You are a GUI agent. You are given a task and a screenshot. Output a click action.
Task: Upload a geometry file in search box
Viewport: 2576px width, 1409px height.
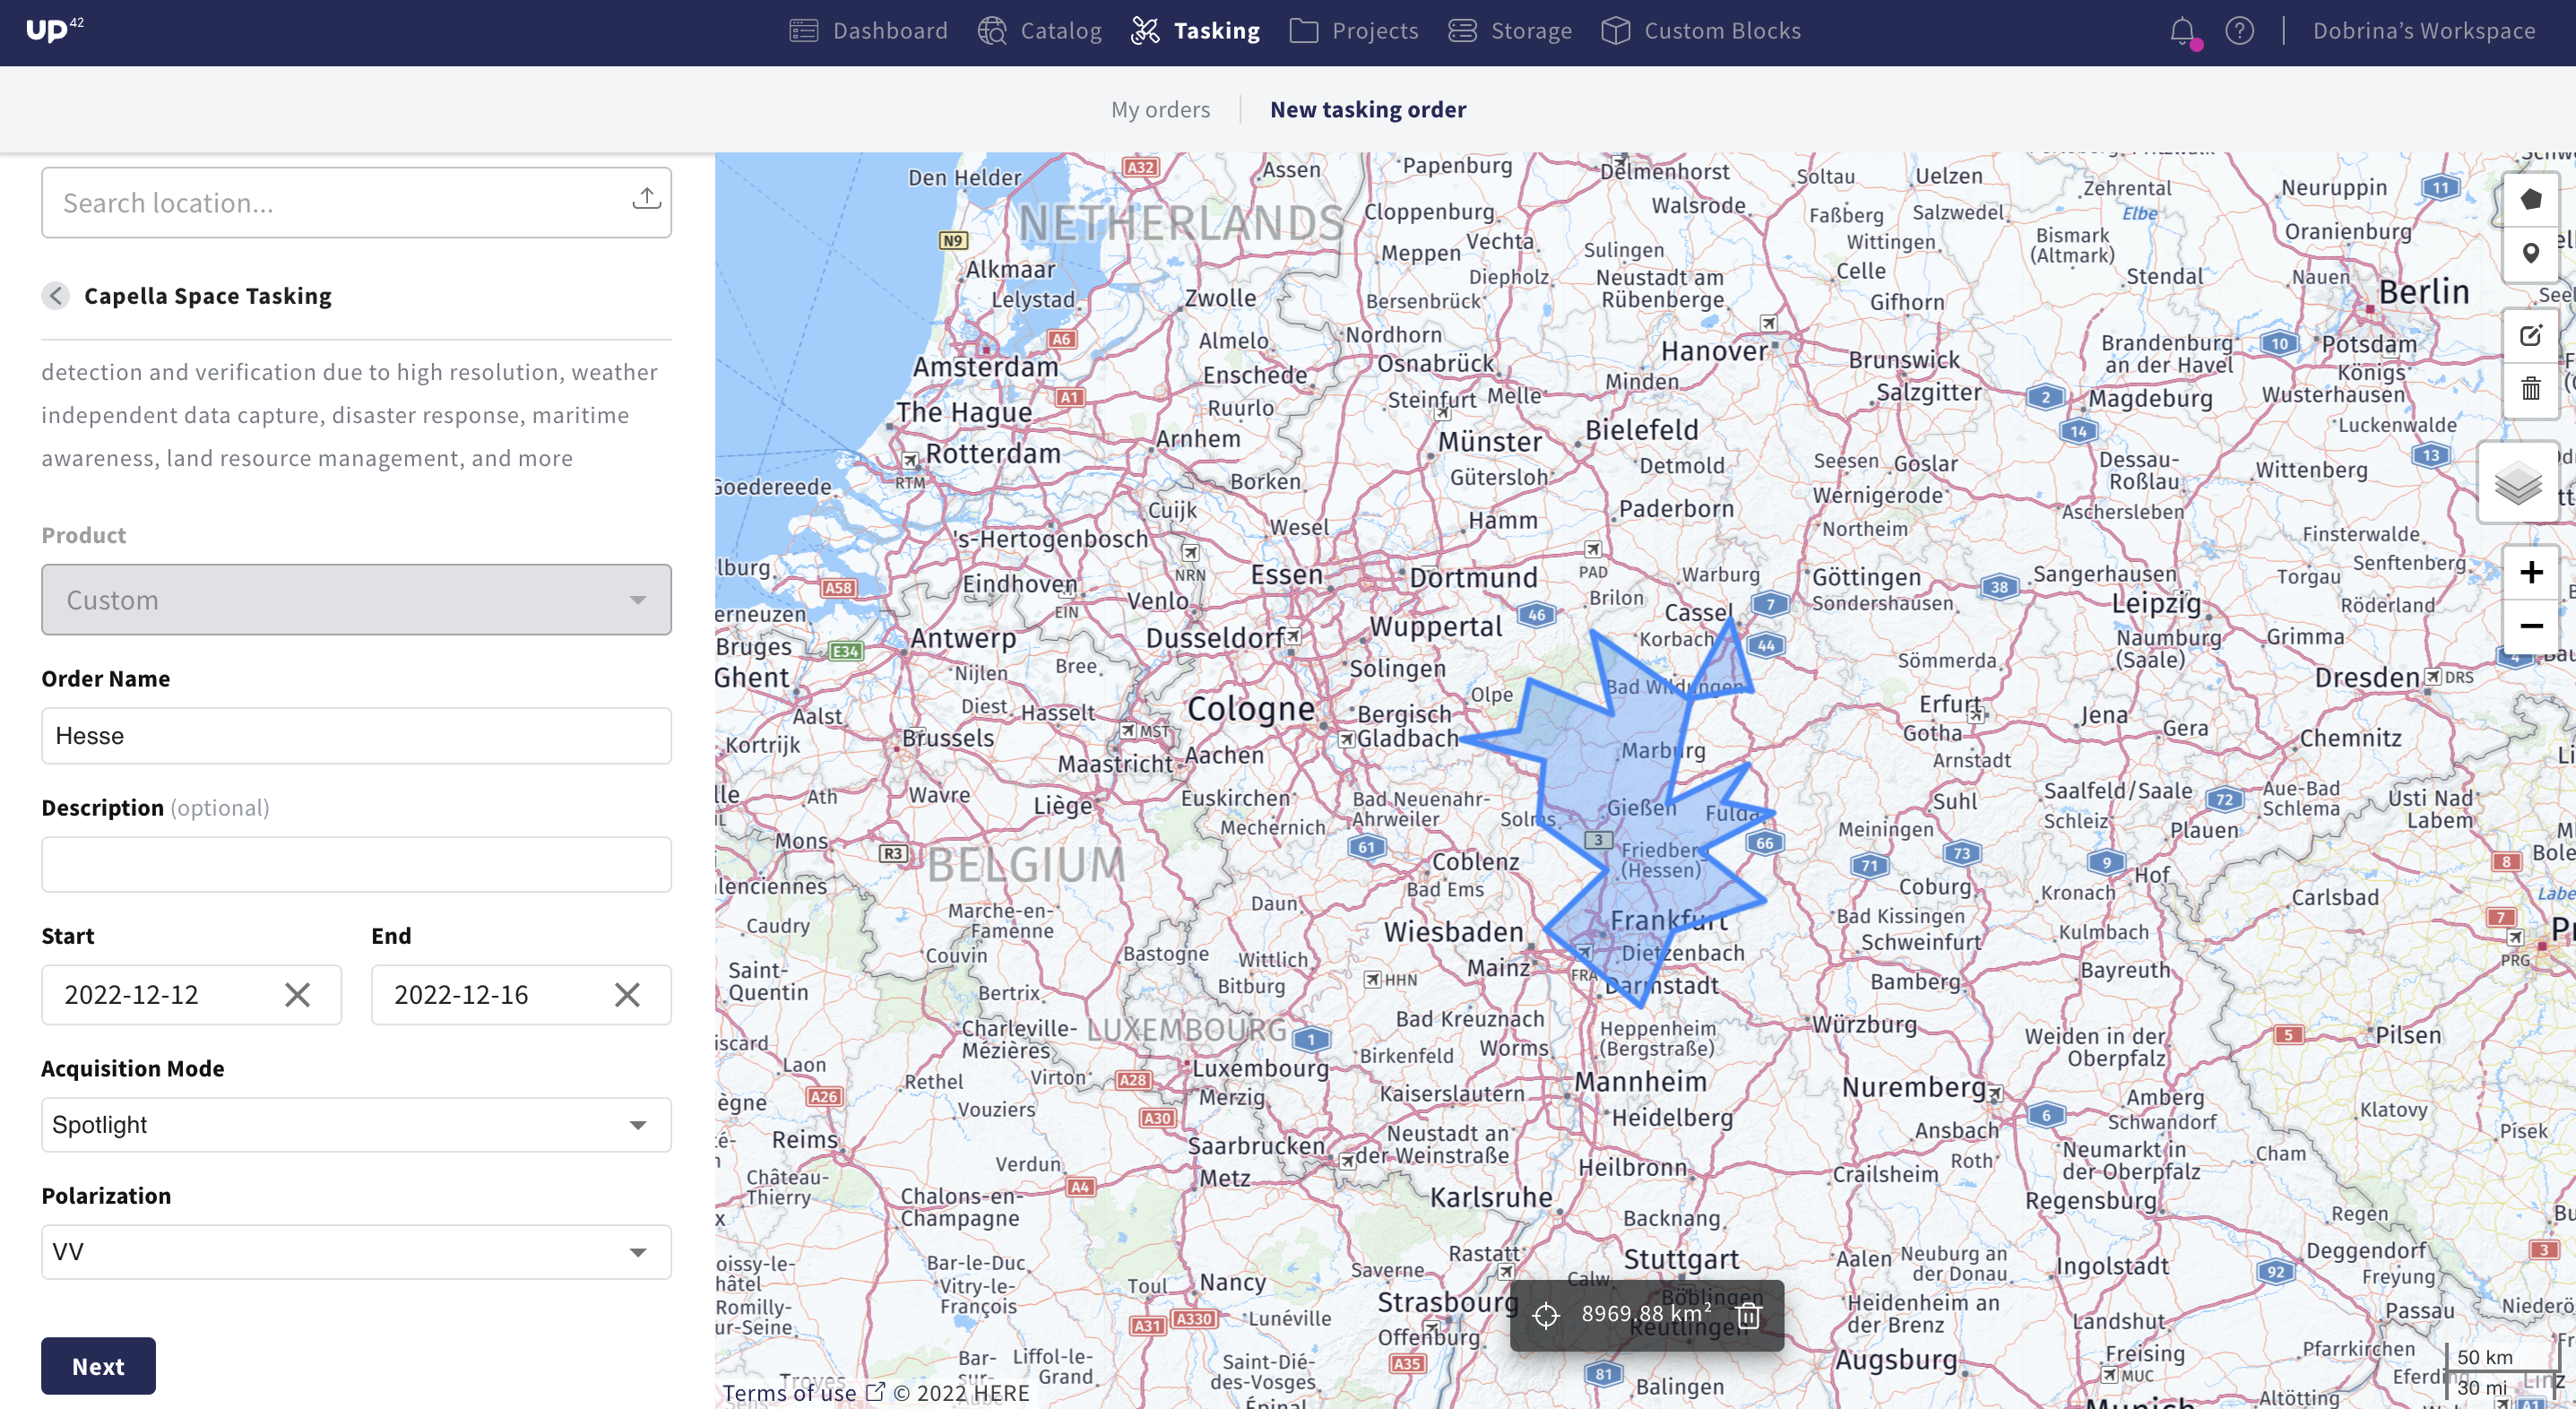coord(646,199)
